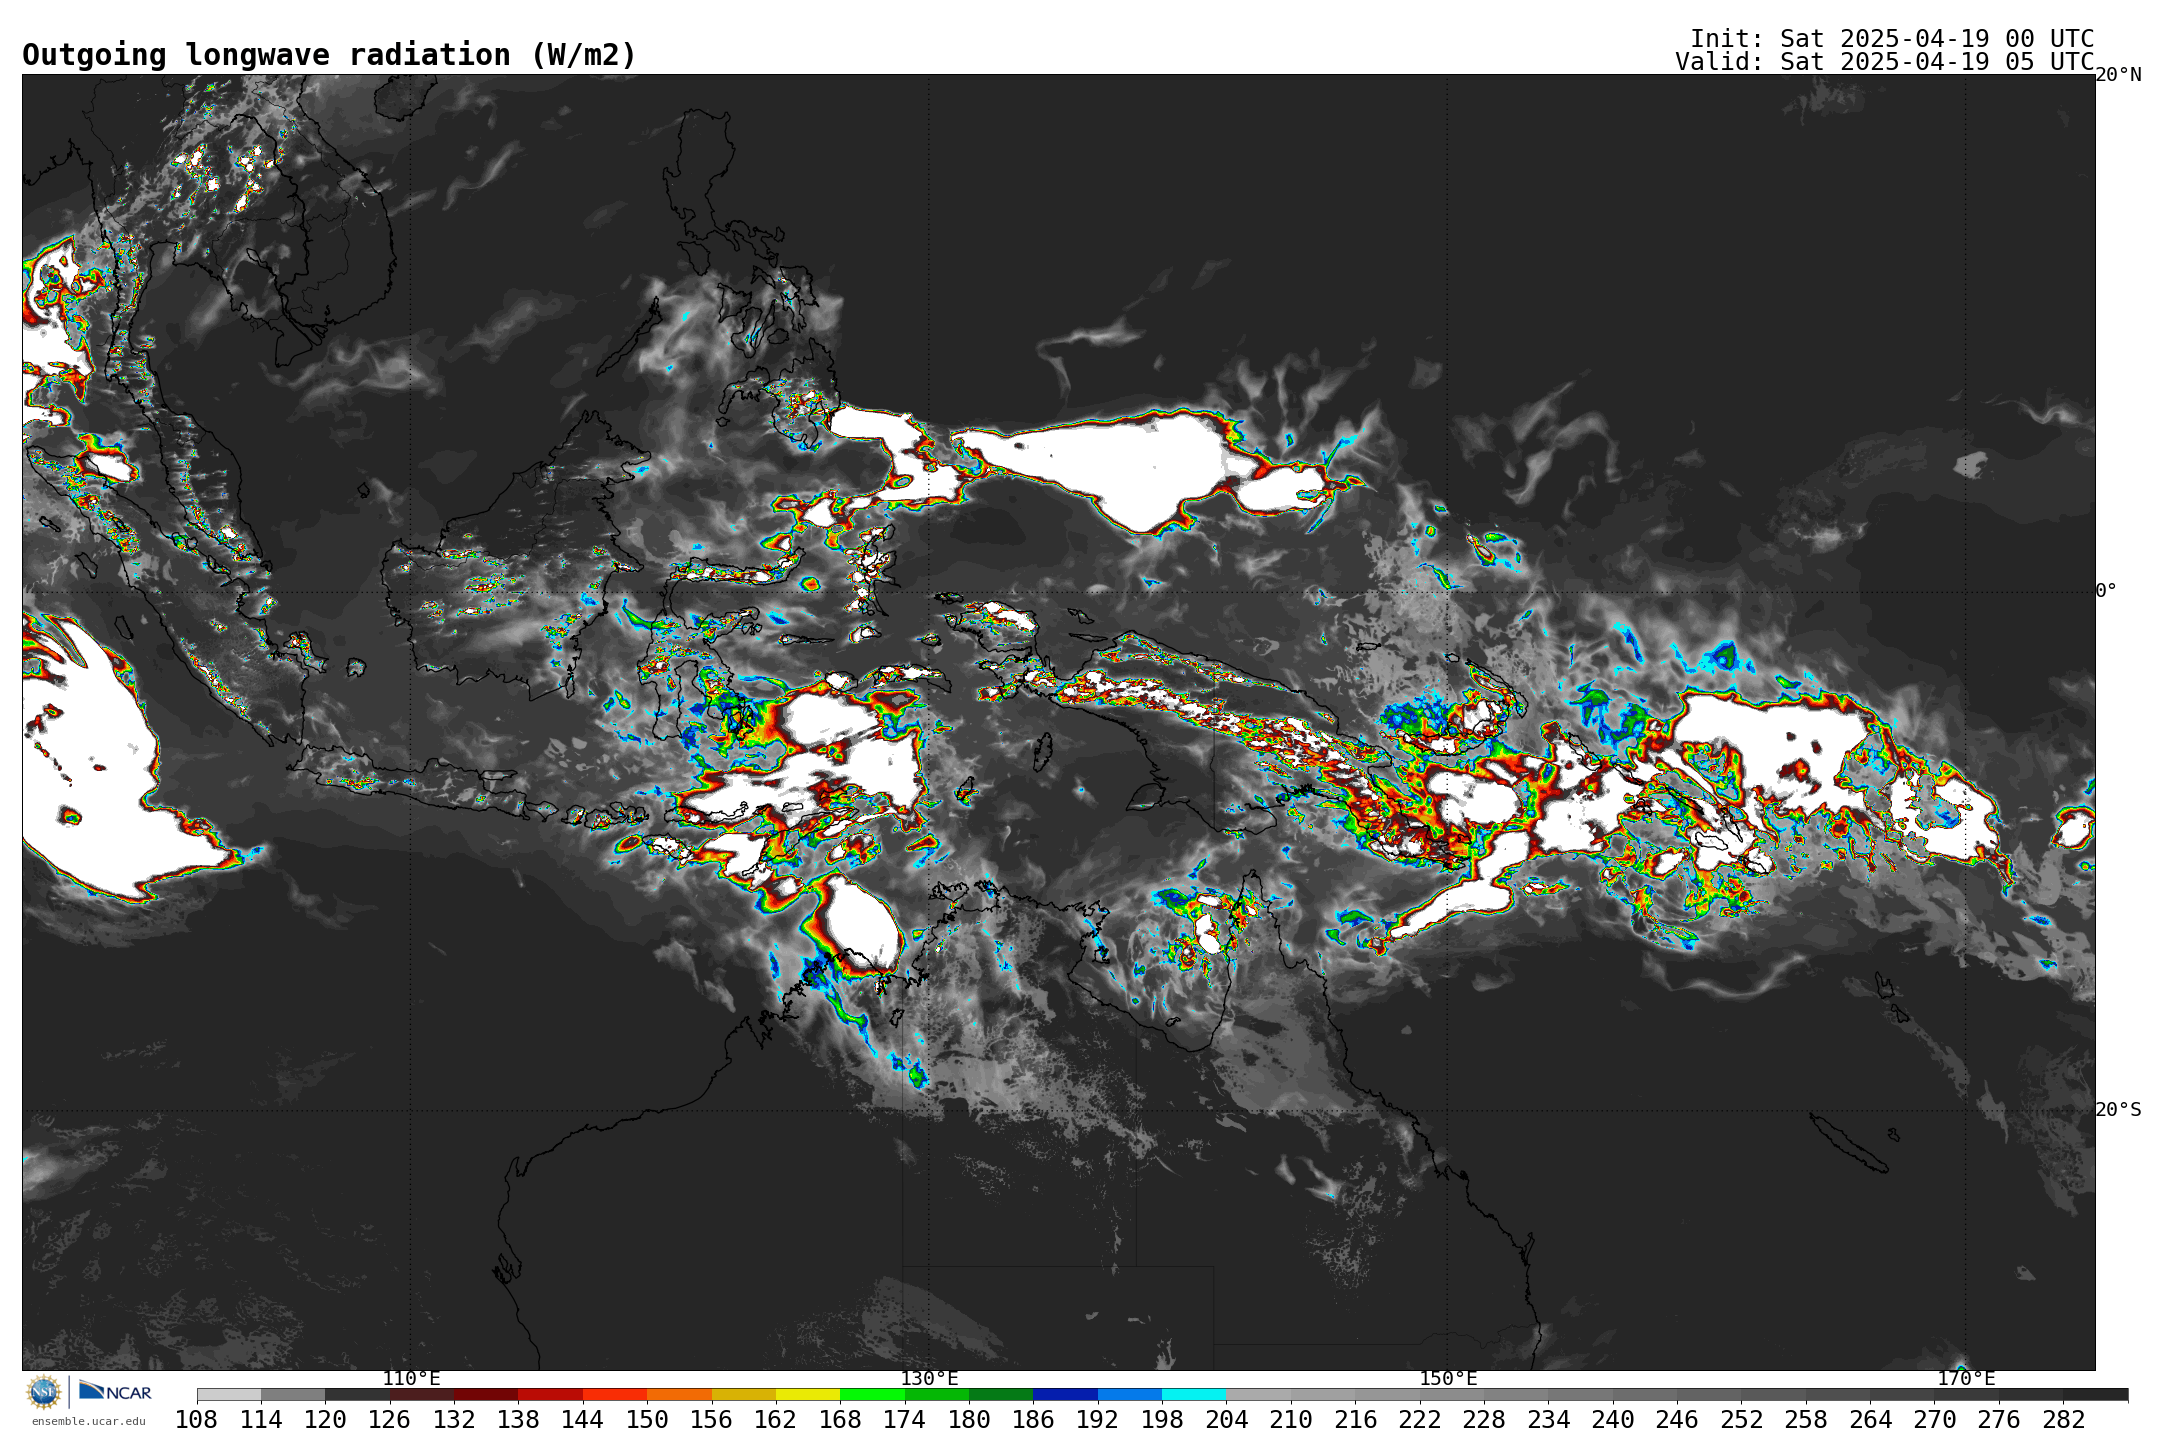Click the 0° equator latitude label
This screenshot has width=2160, height=1433.
[2106, 591]
